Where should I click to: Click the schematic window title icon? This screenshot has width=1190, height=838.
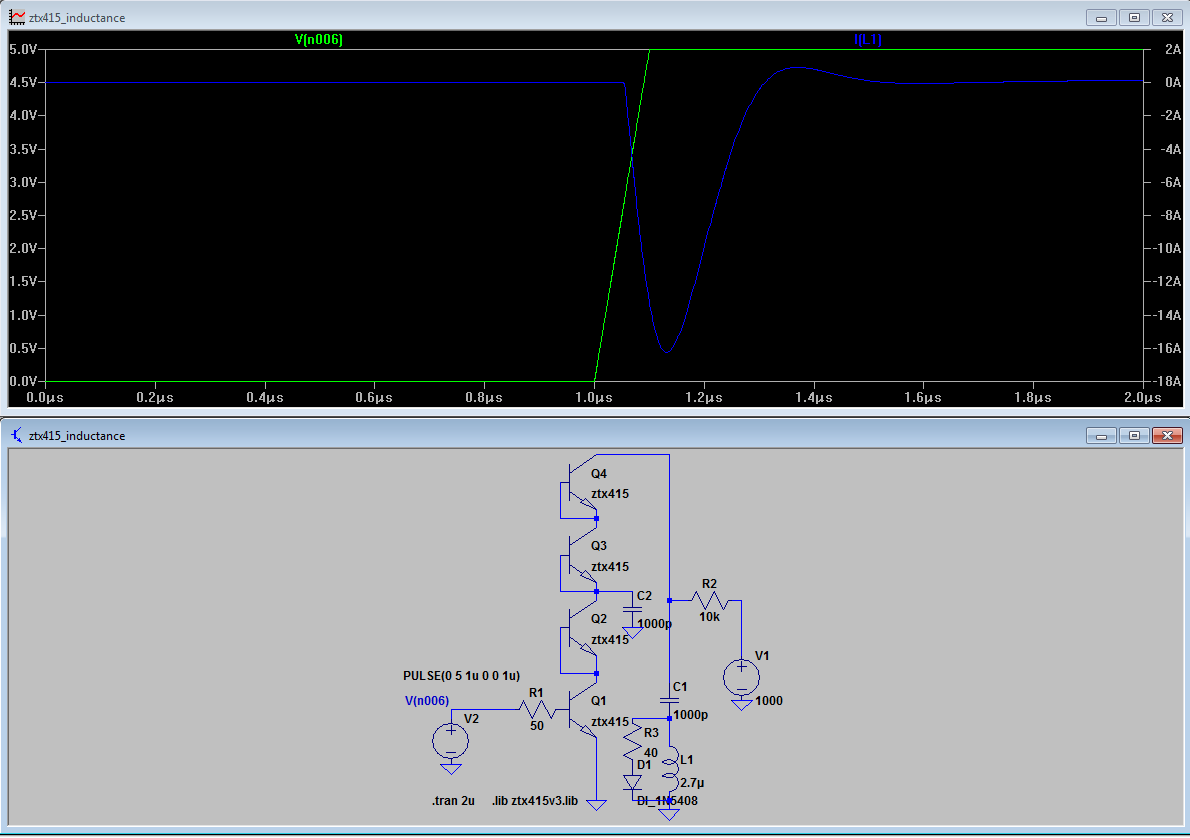point(17,435)
